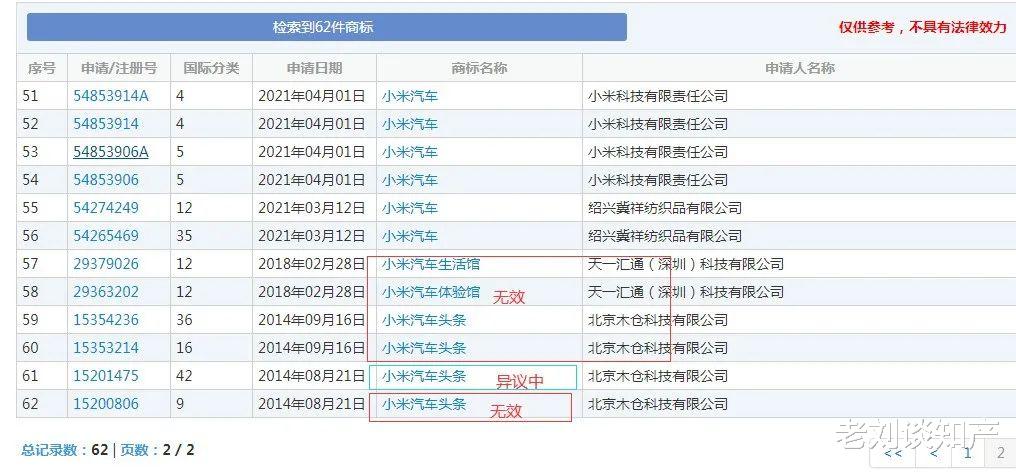Select date 2018年02月28日 in row 57
Viewport: 1016px width, 472px height.
point(312,264)
